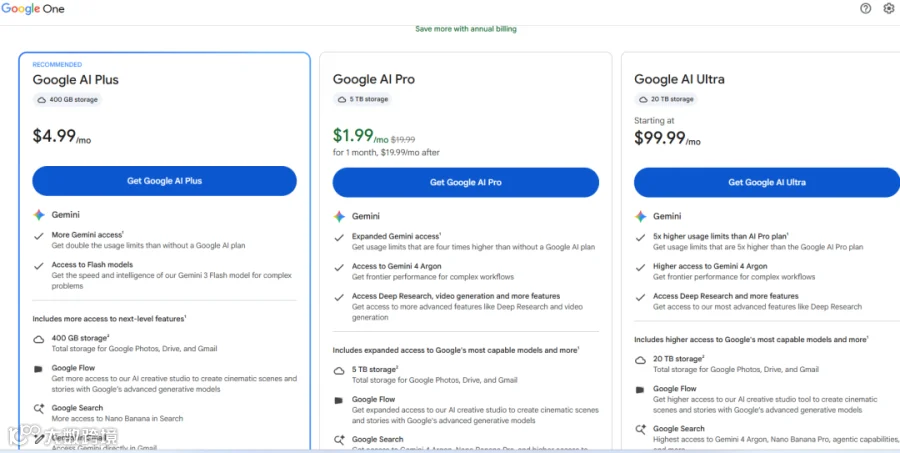Click Google Search icon in AI Ultra card
Viewport: 900px width, 453px height.
(x=640, y=429)
